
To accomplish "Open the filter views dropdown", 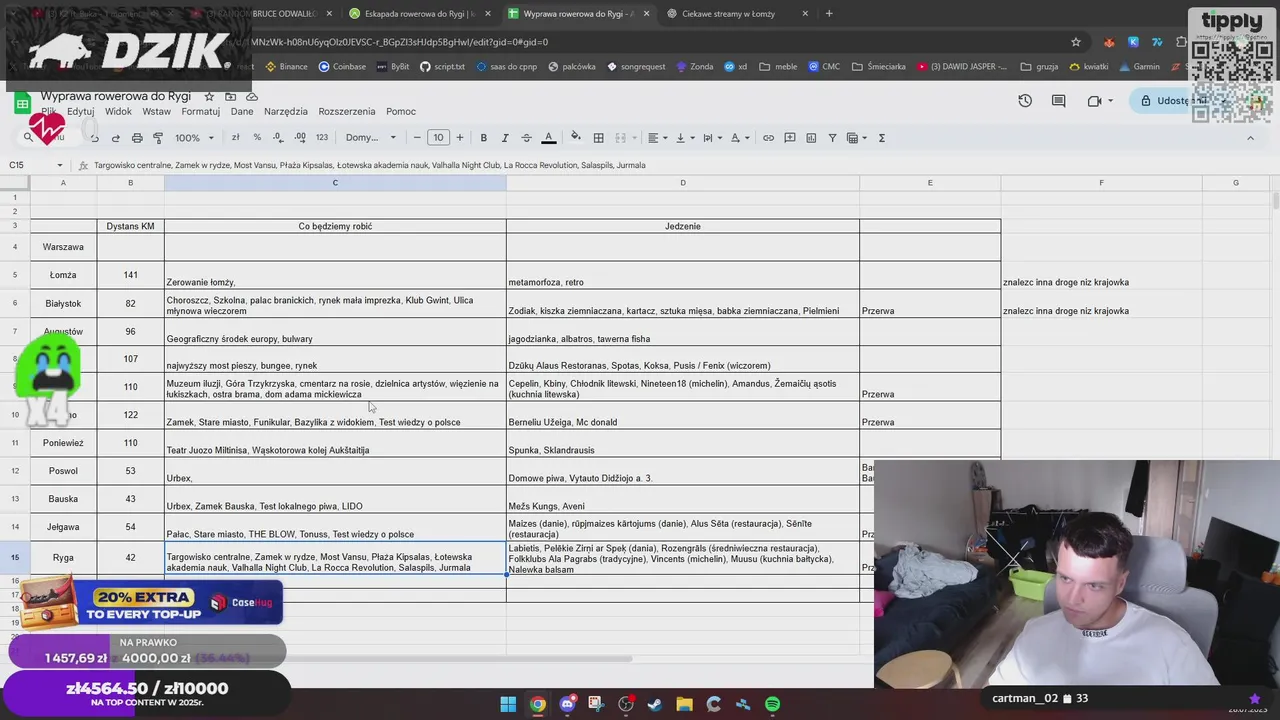I will [x=856, y=138].
